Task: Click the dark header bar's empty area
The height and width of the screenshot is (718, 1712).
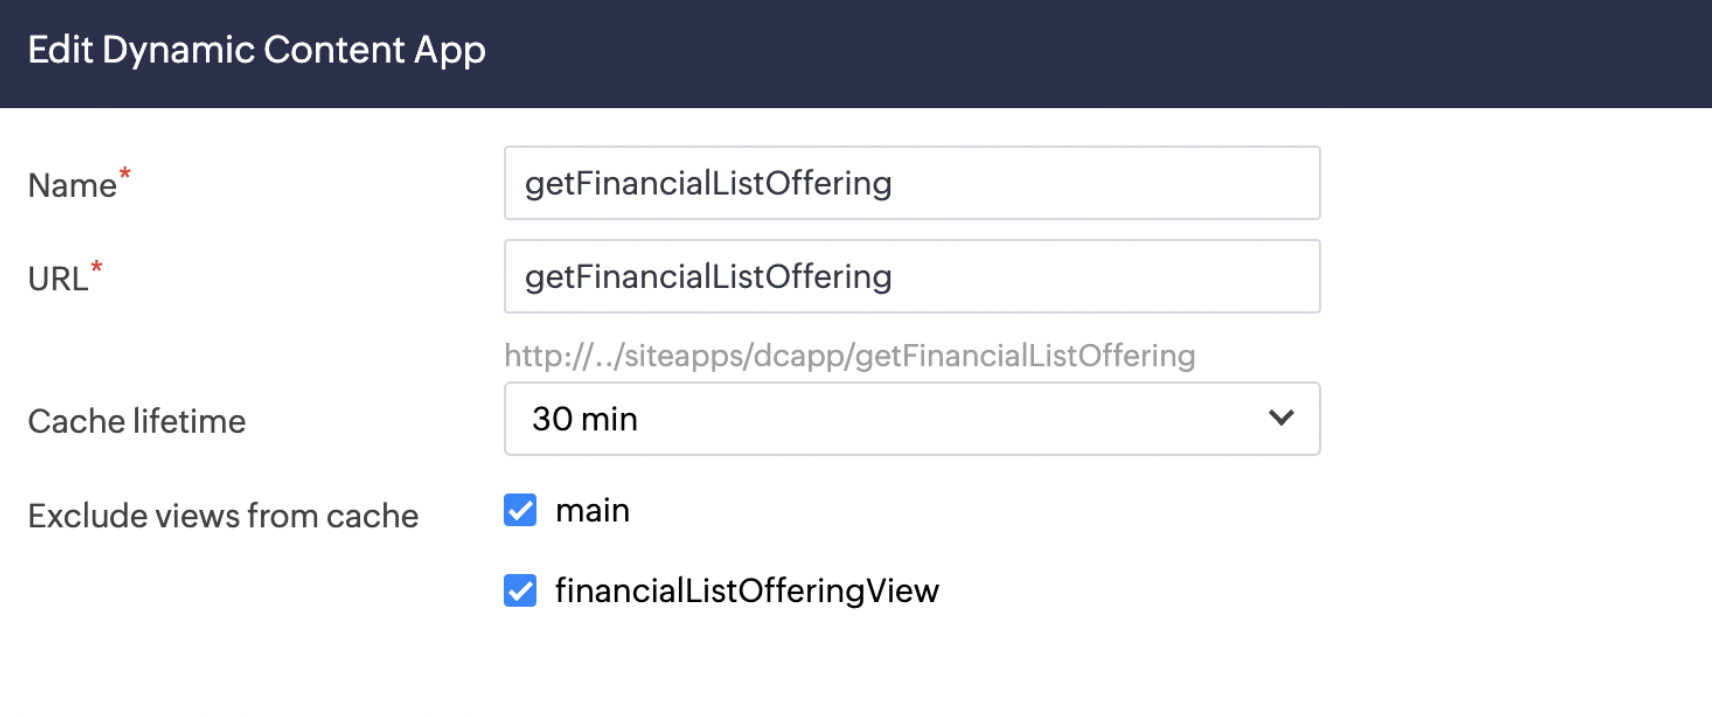Action: [x=1100, y=52]
